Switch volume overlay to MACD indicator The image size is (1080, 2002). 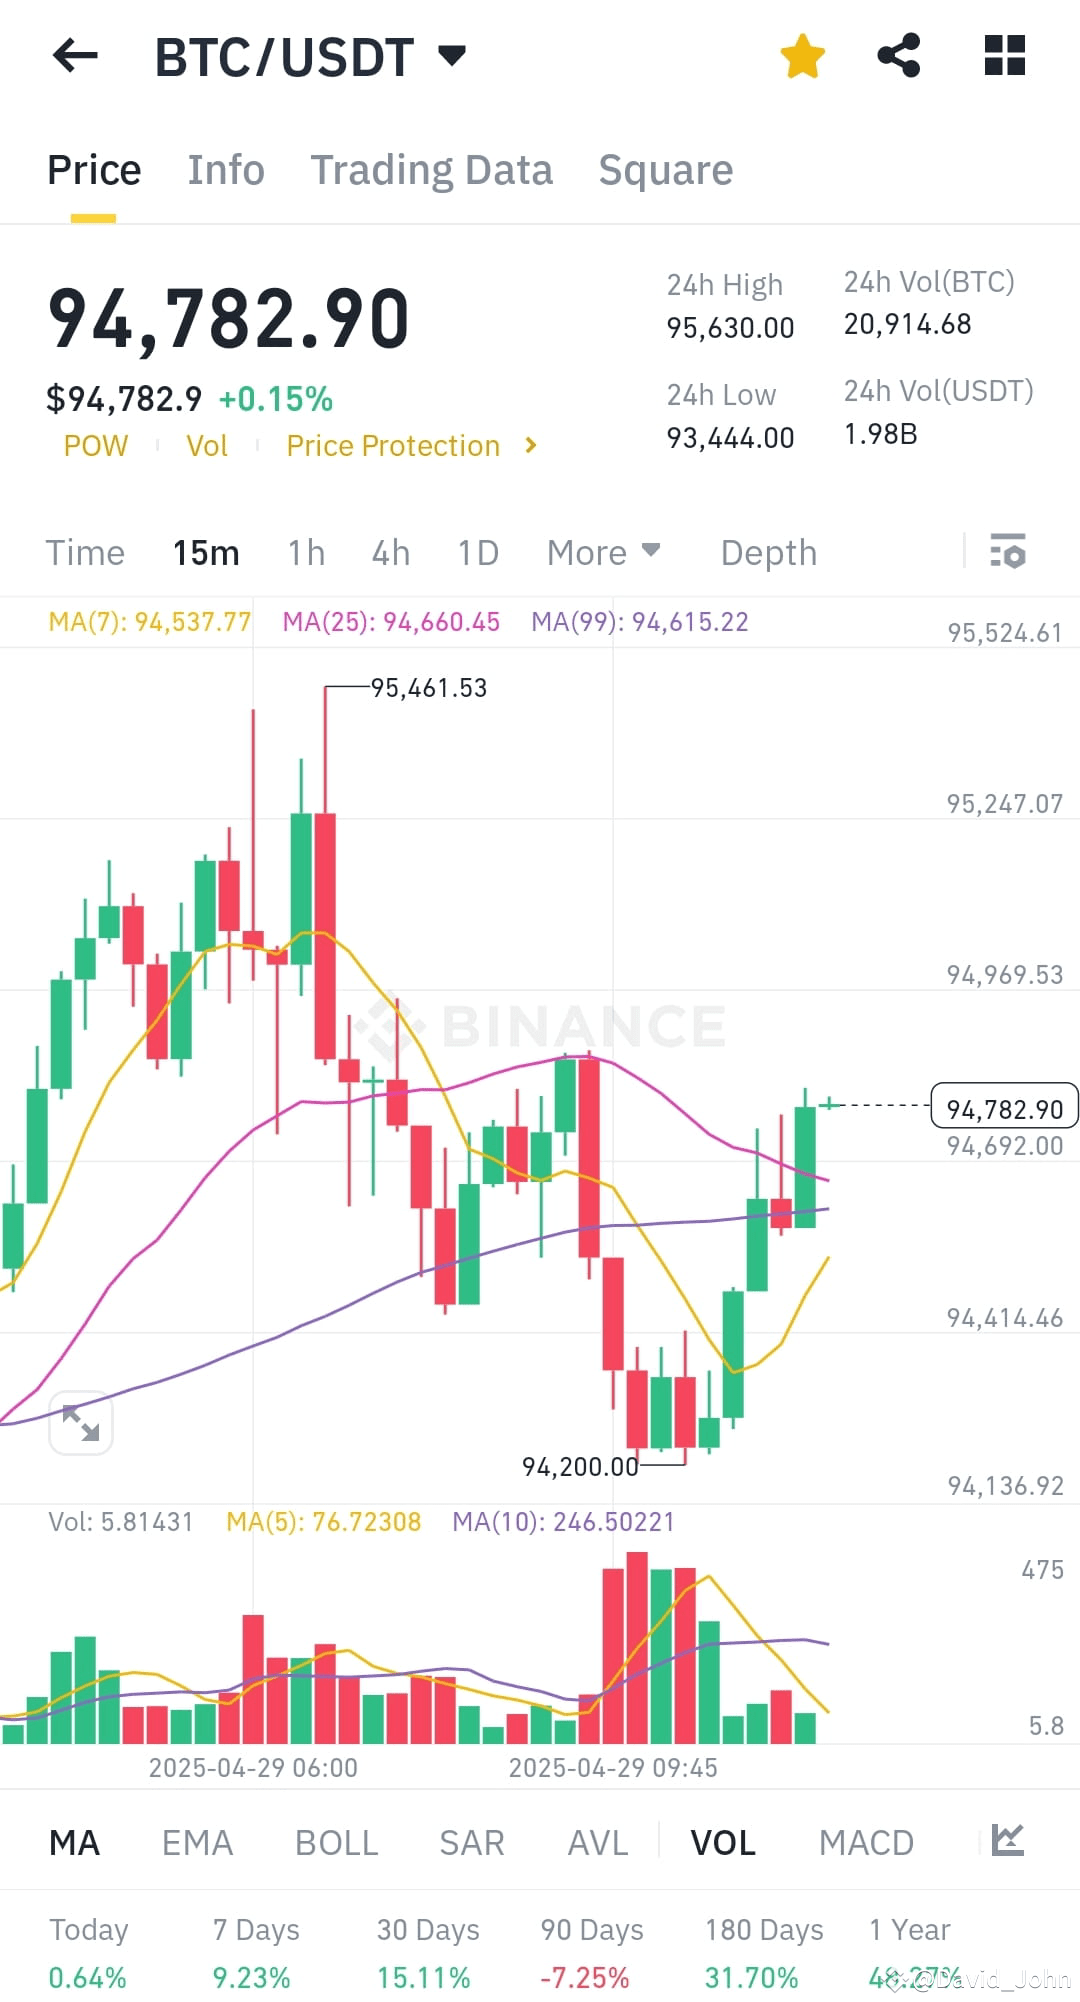pyautogui.click(x=866, y=1841)
